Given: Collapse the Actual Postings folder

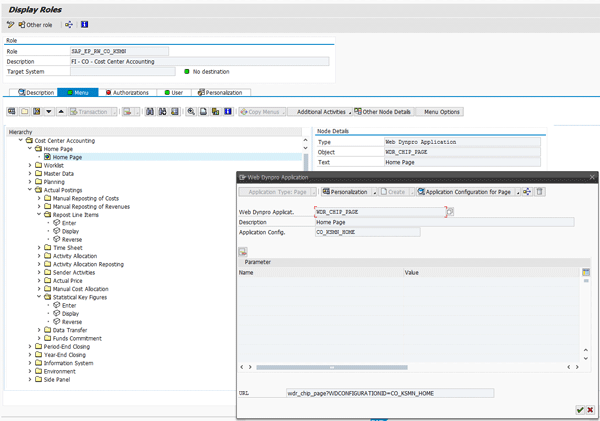Looking at the screenshot, I should point(30,189).
